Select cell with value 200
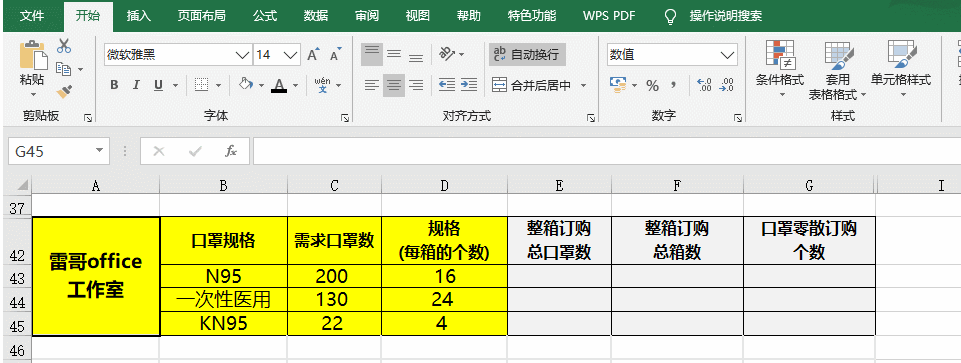The width and height of the screenshot is (961, 363). 335,277
